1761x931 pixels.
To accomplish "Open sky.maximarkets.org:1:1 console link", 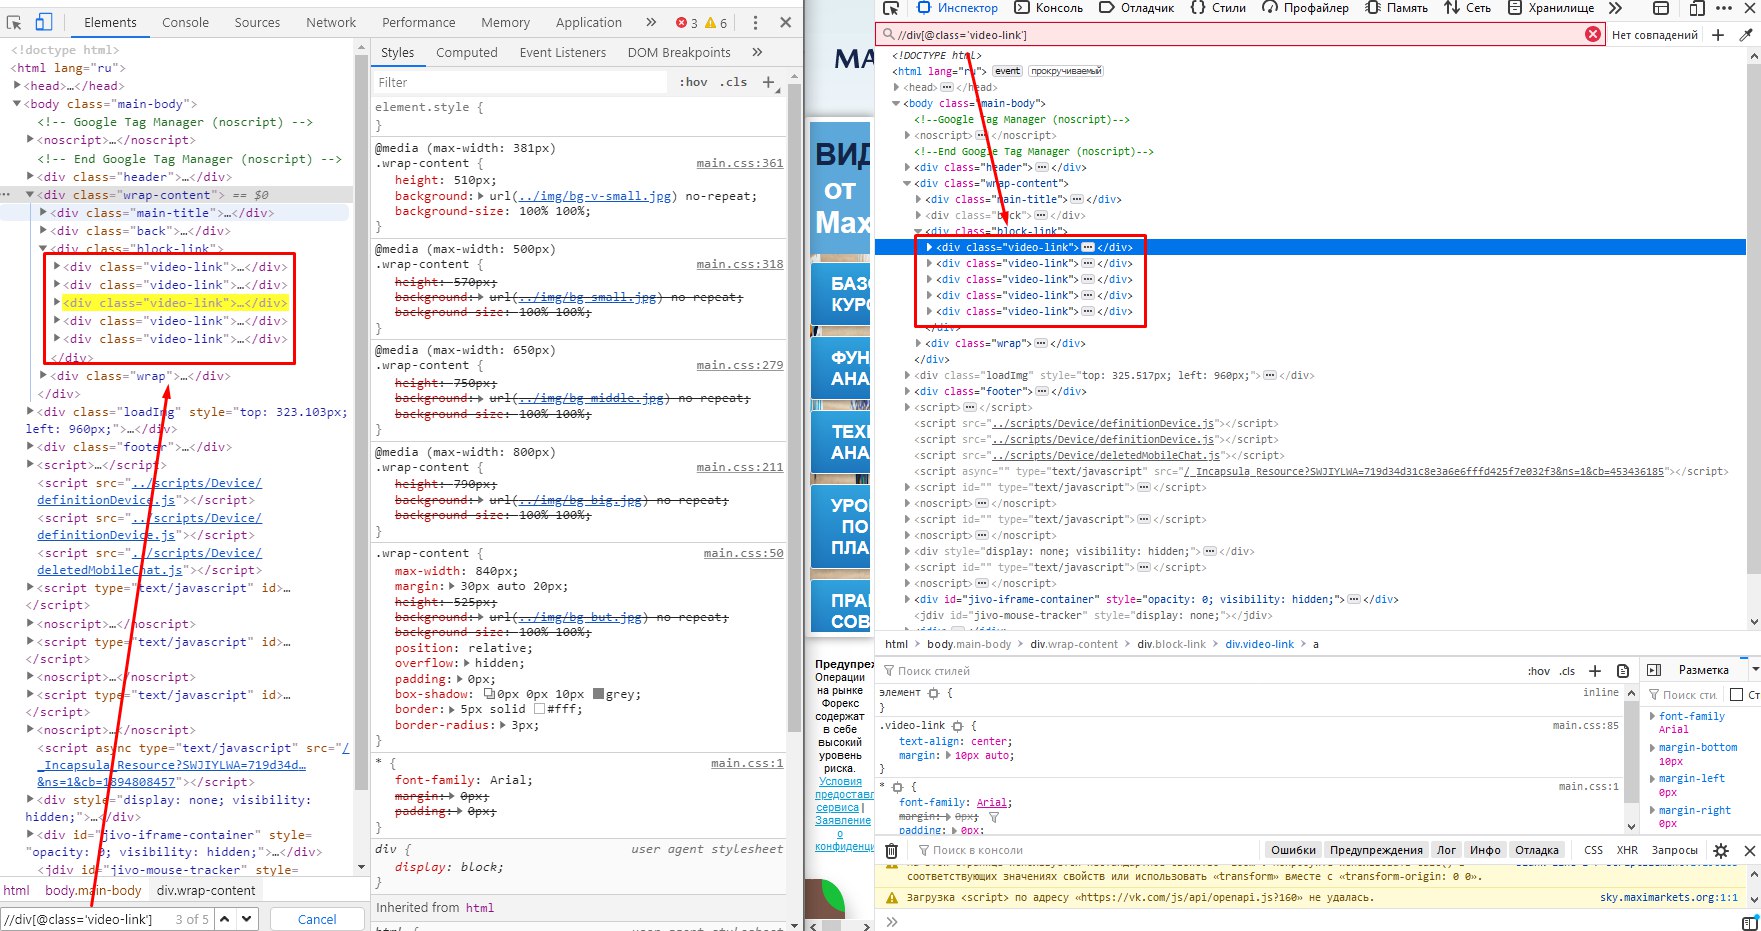I will (1669, 897).
